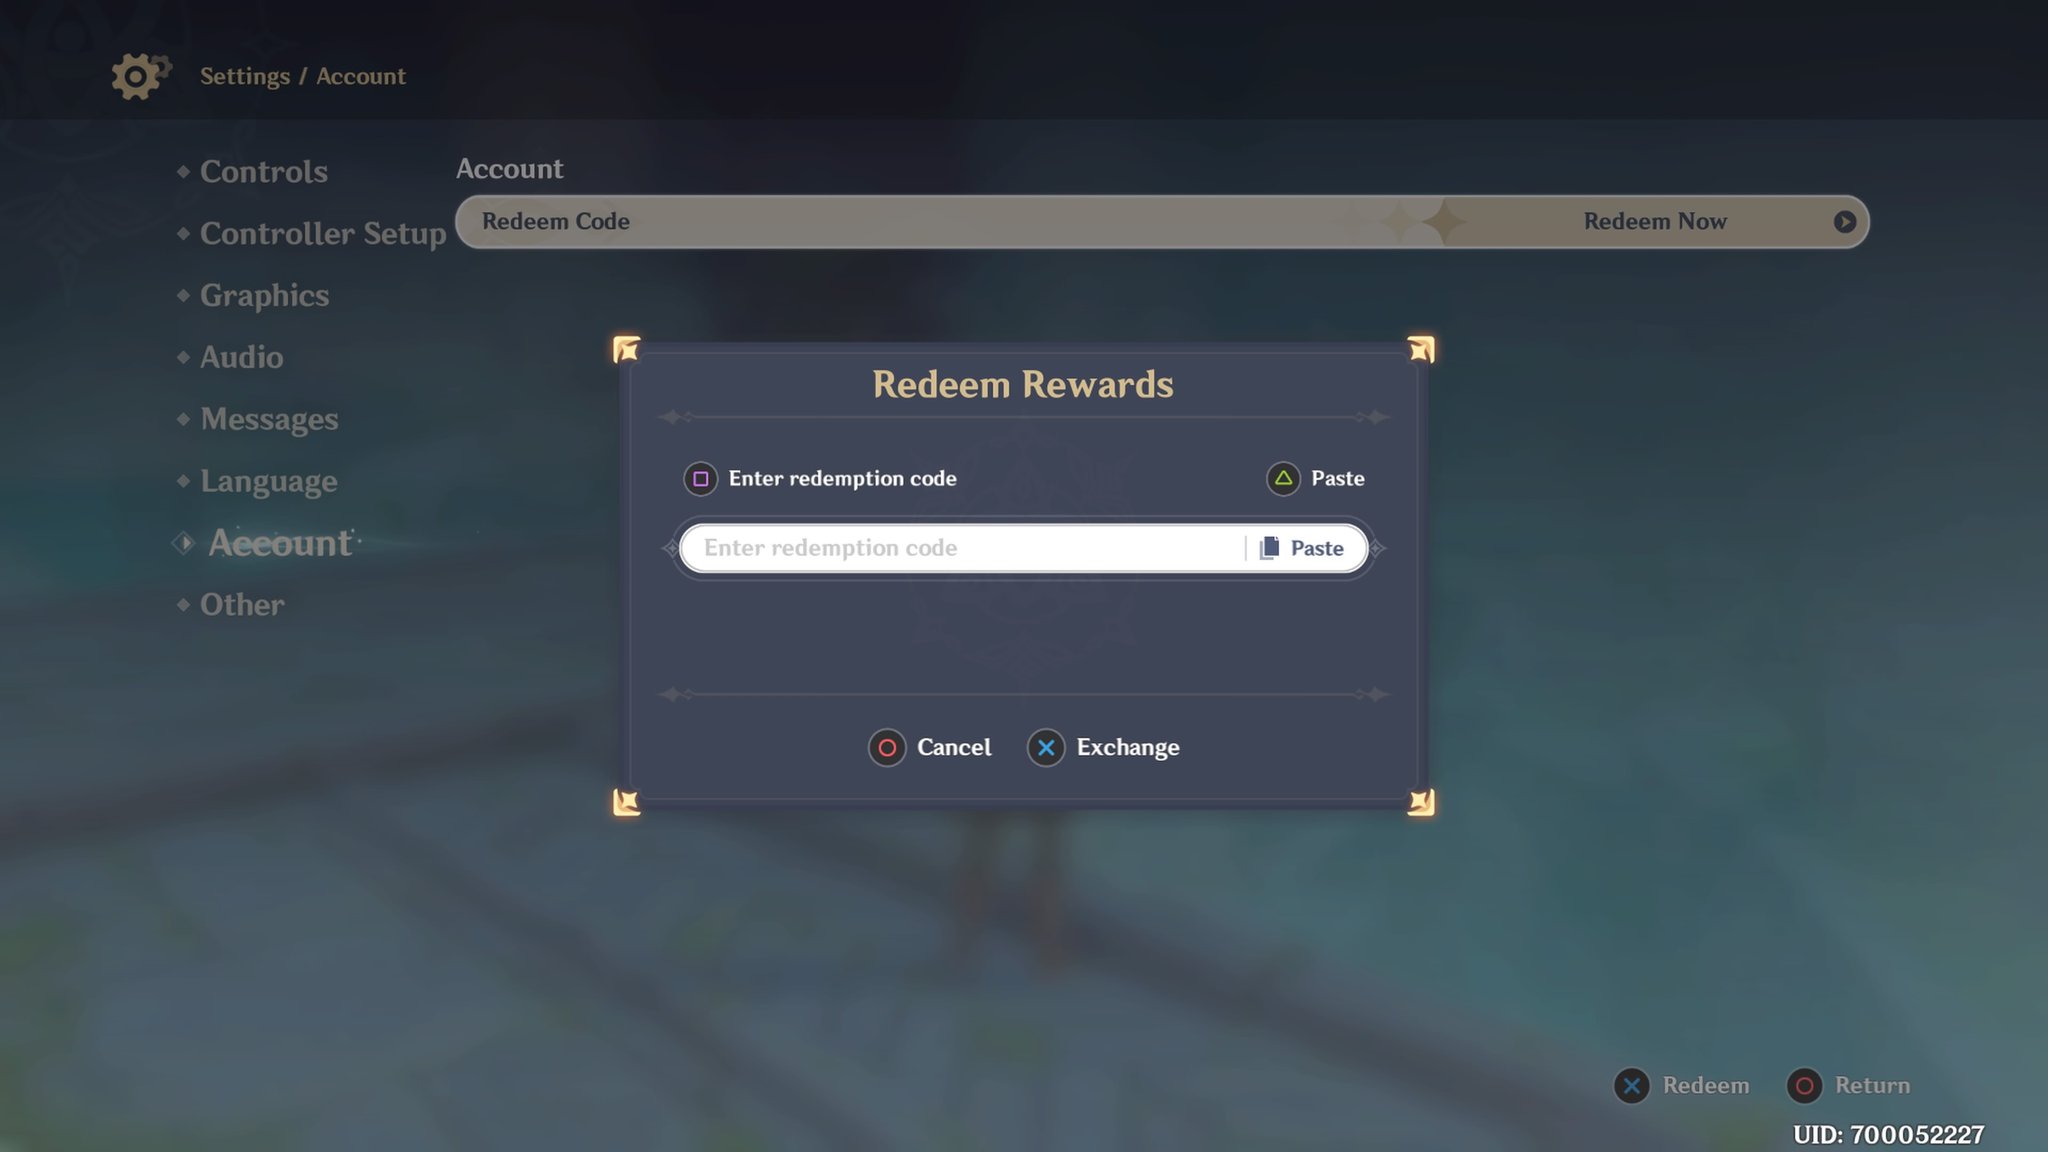
Task: Click the bottom-right cross Redeem icon
Action: [x=1631, y=1086]
